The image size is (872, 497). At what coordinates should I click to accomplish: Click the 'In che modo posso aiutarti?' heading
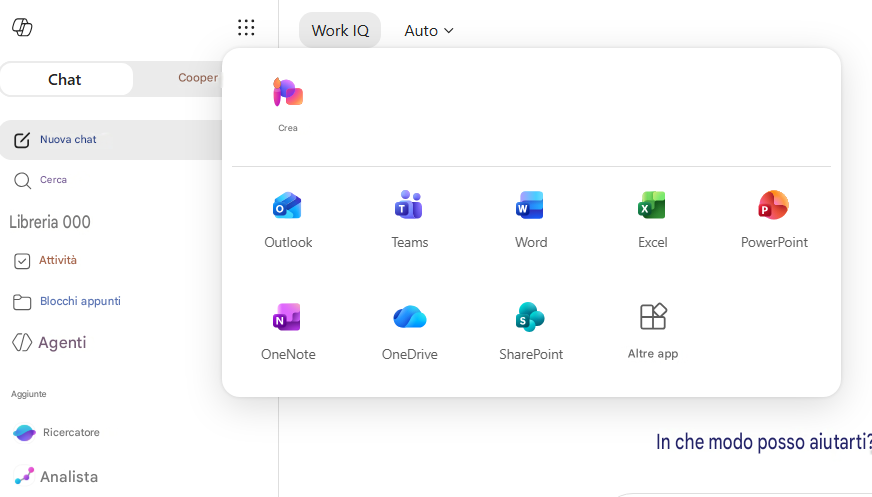tap(764, 442)
